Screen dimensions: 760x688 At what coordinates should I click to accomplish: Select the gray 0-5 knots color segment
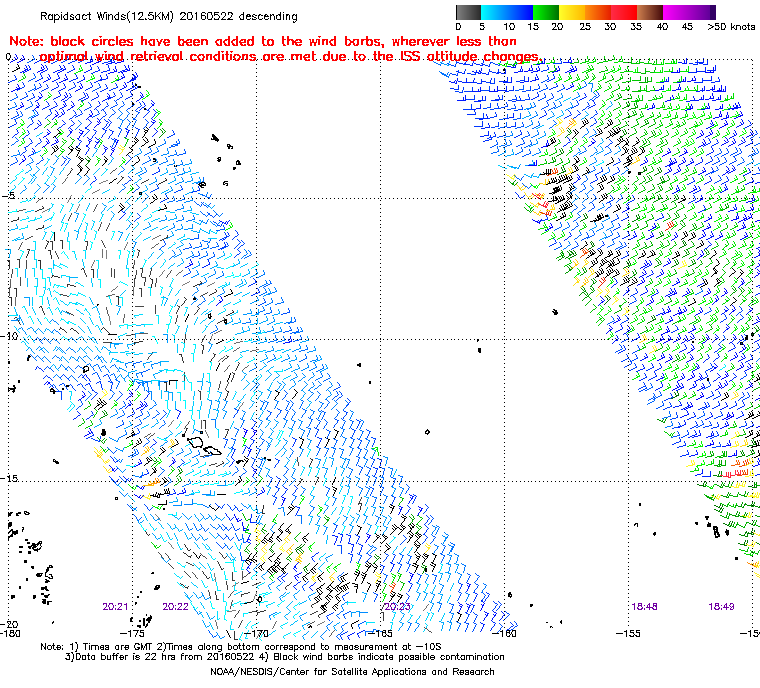[x=468, y=12]
